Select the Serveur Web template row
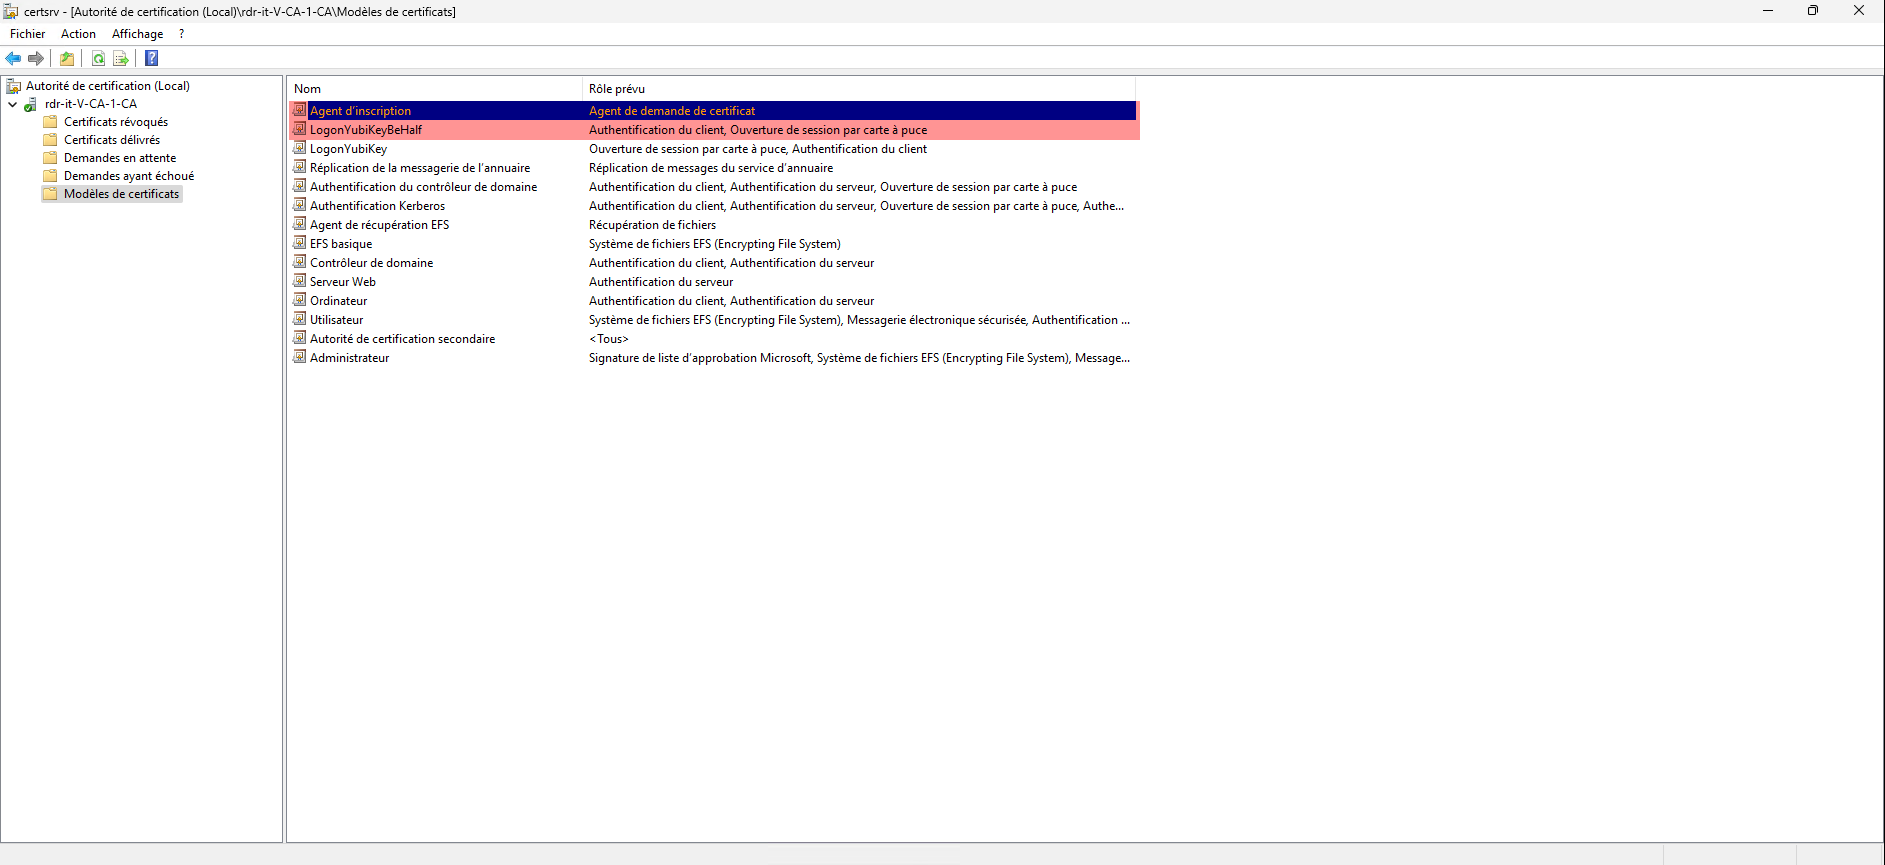The height and width of the screenshot is (865, 1885). tap(343, 282)
